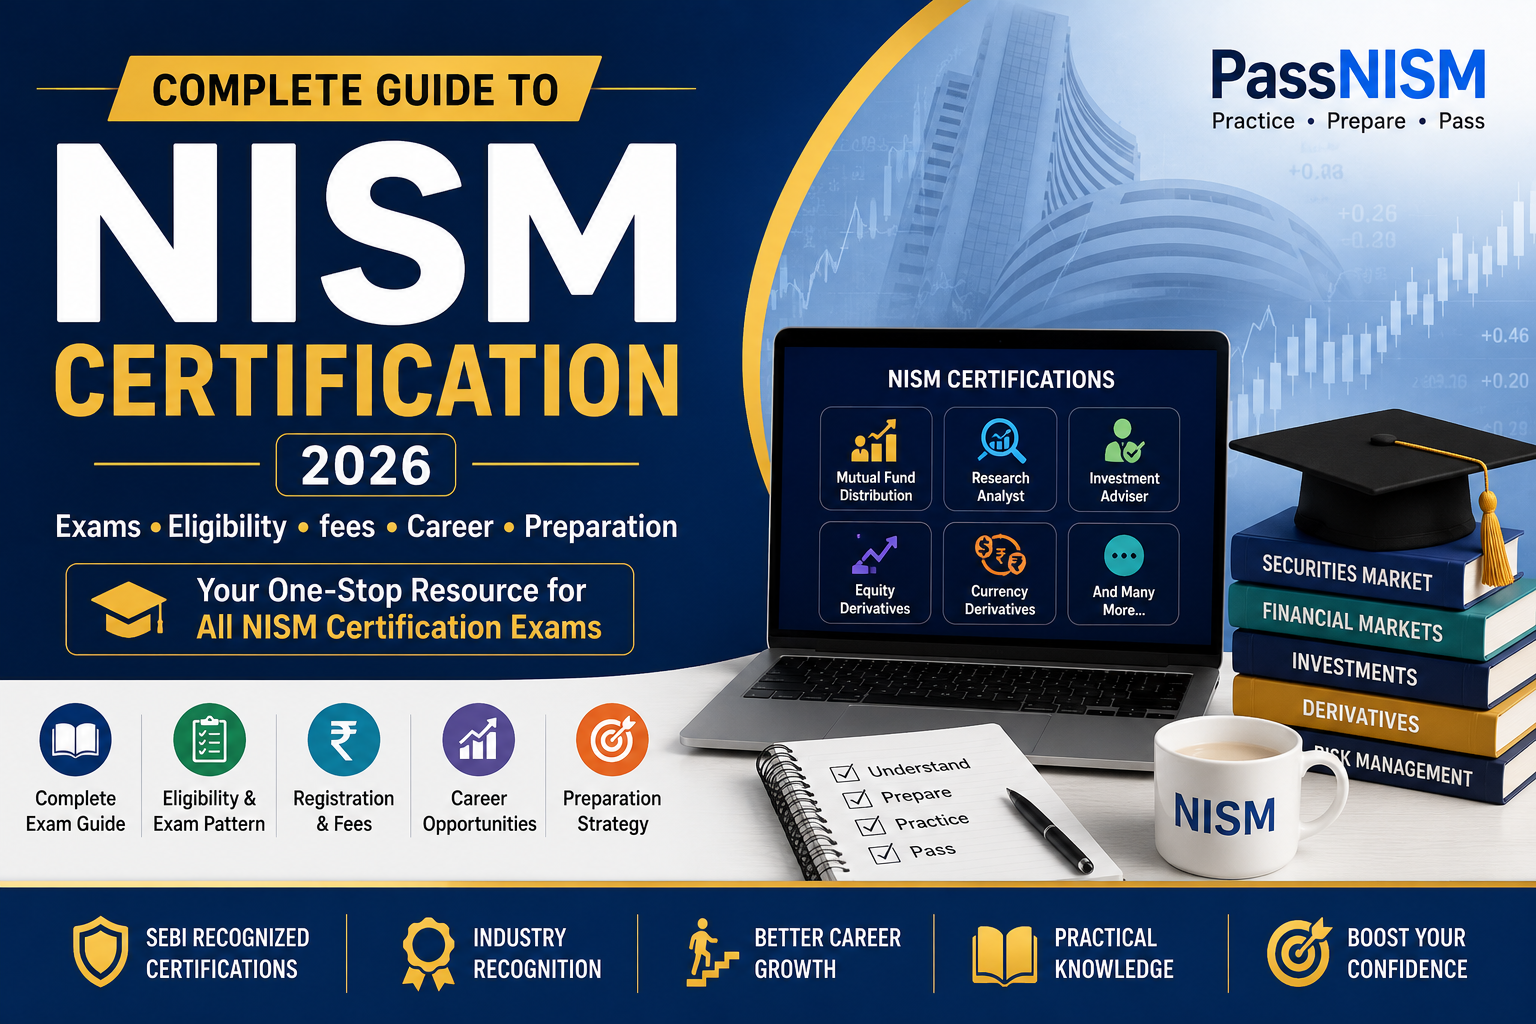Click the Derivatives book spine
The image size is (1536, 1024).
[1360, 715]
